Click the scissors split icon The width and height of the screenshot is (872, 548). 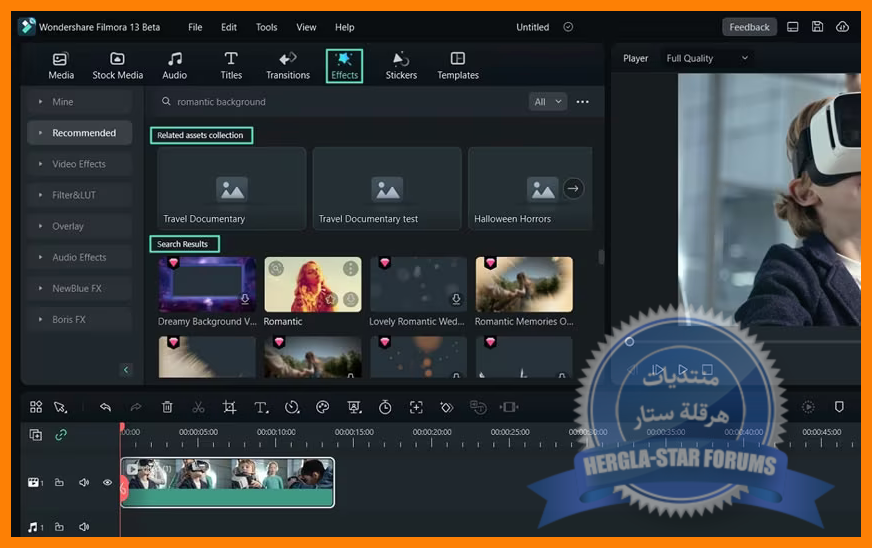198,407
